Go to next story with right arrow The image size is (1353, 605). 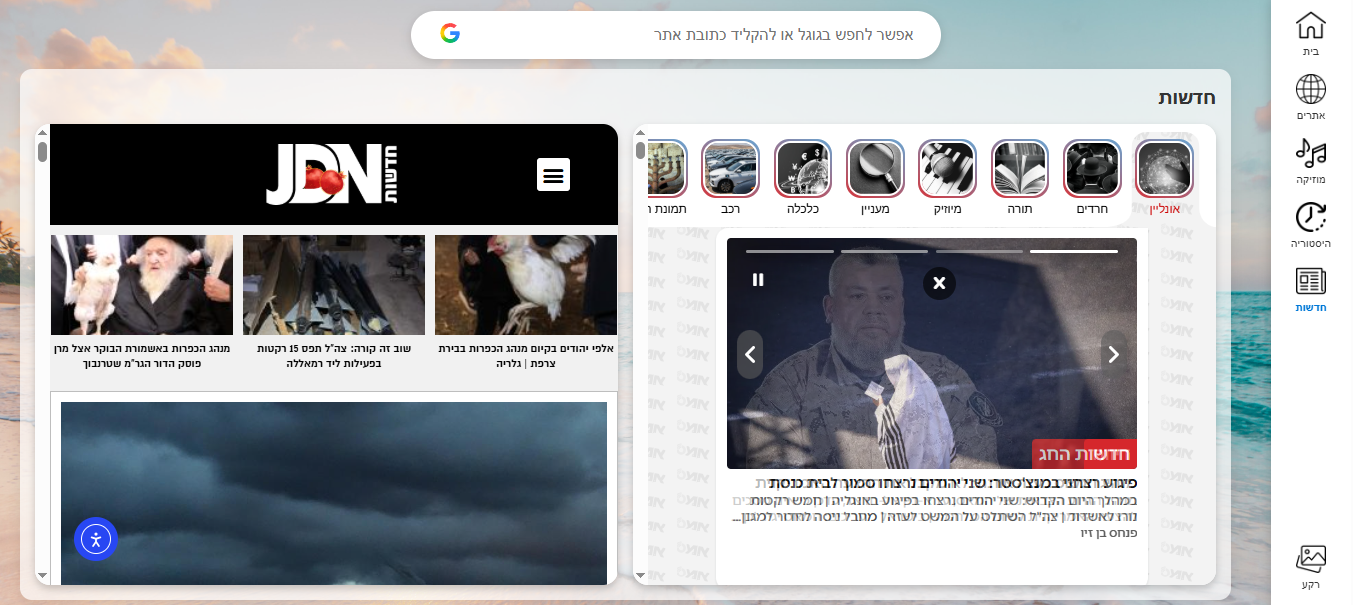1113,354
